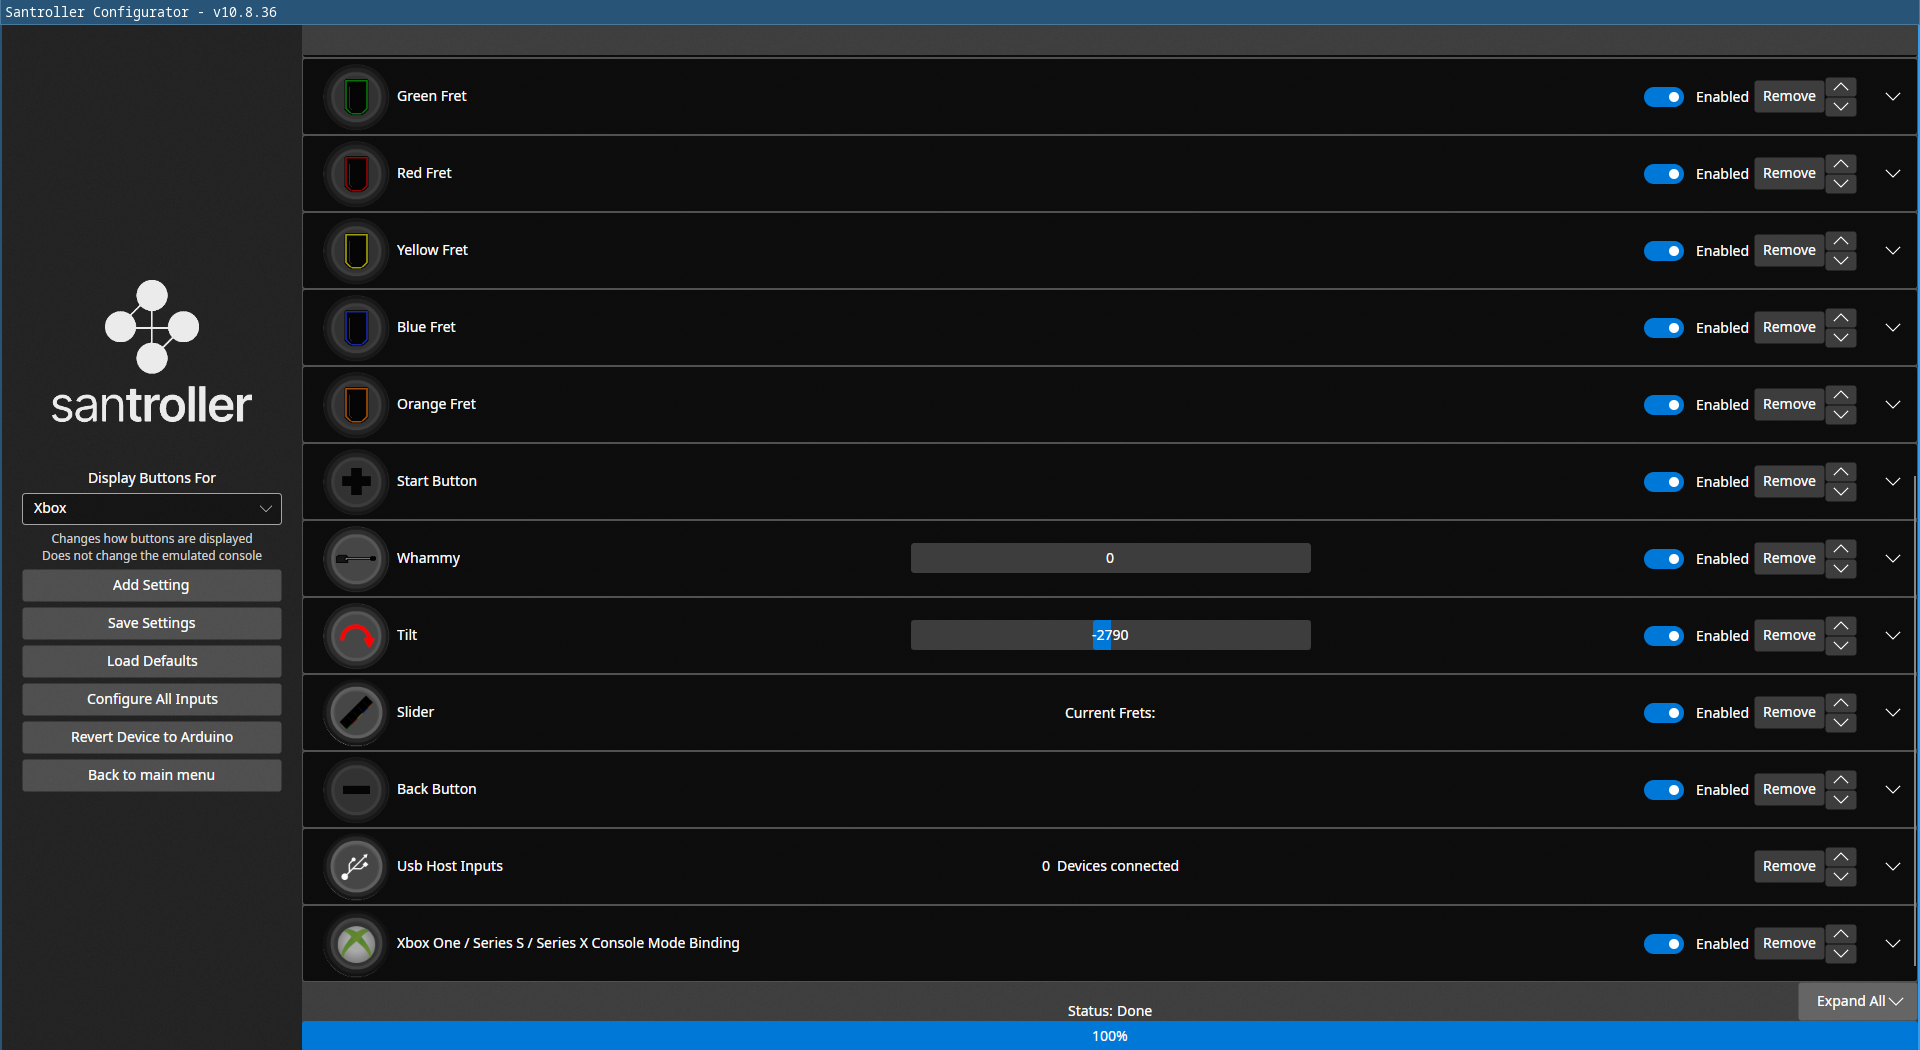Expand the Slider row
The image size is (1920, 1050).
point(1892,713)
